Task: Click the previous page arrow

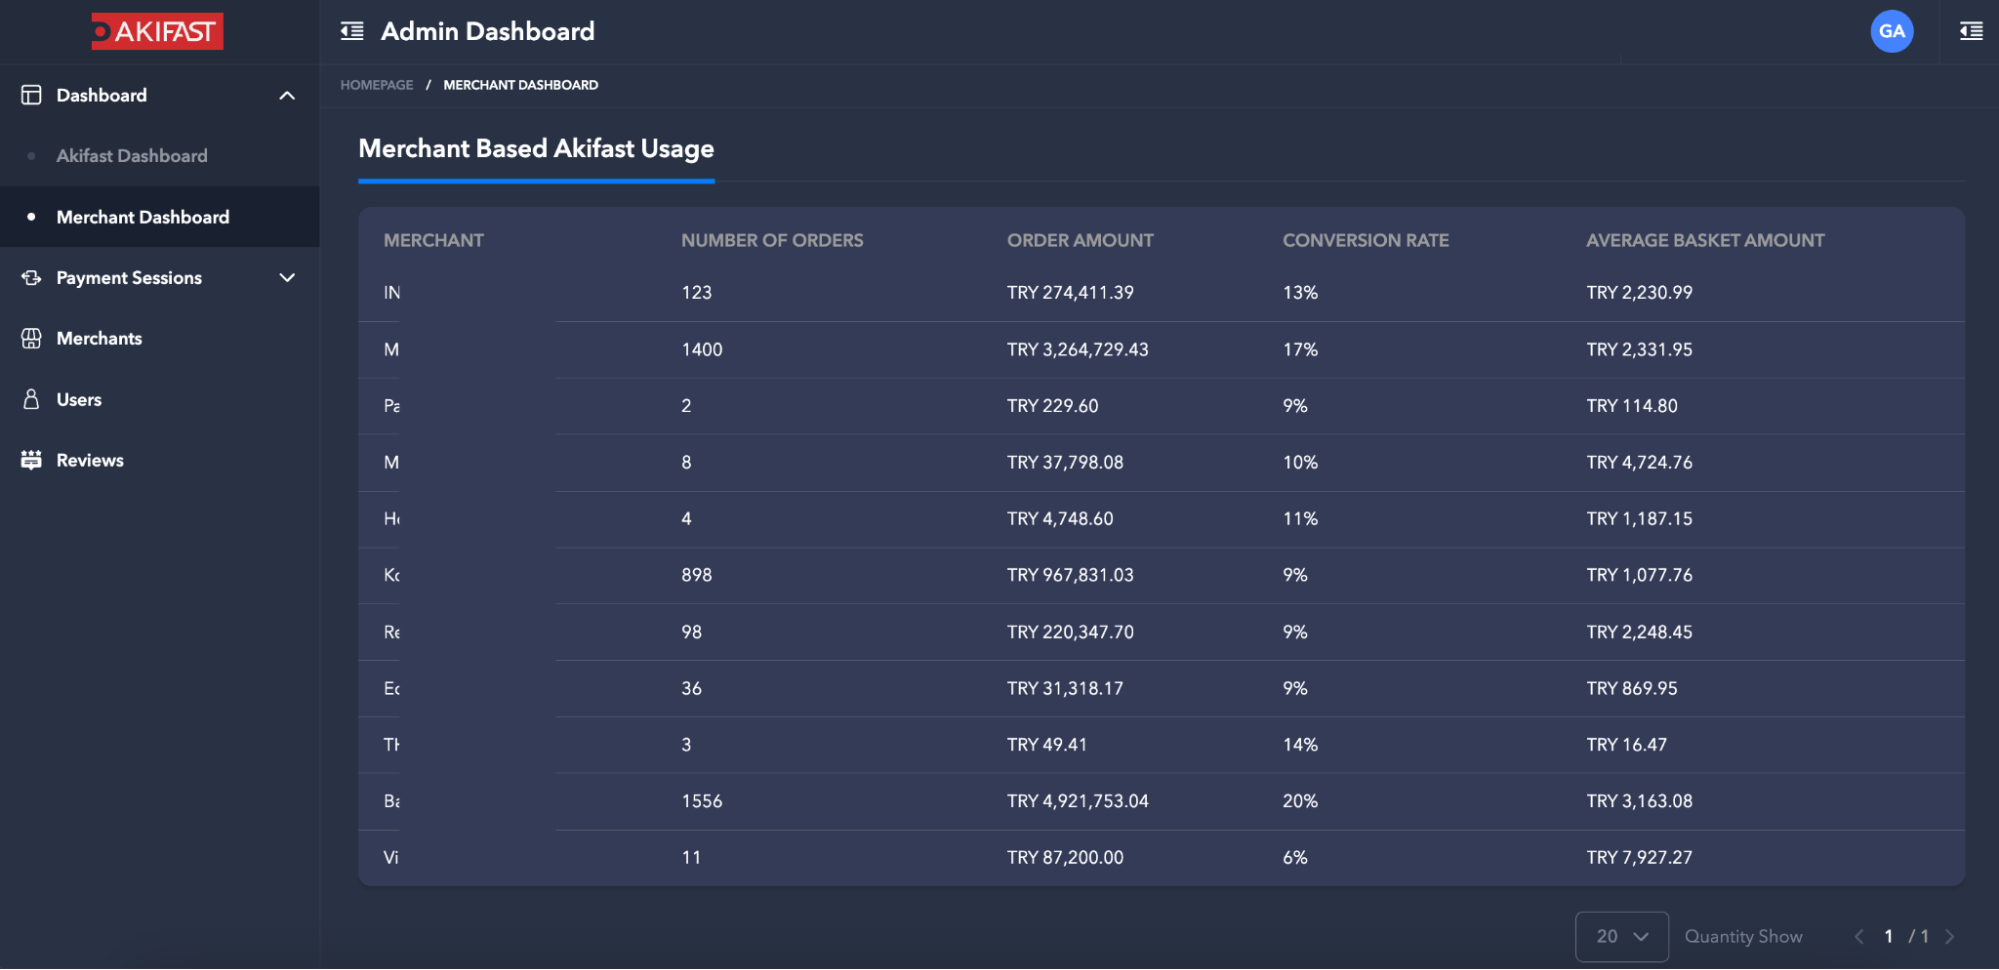Action: (1858, 936)
